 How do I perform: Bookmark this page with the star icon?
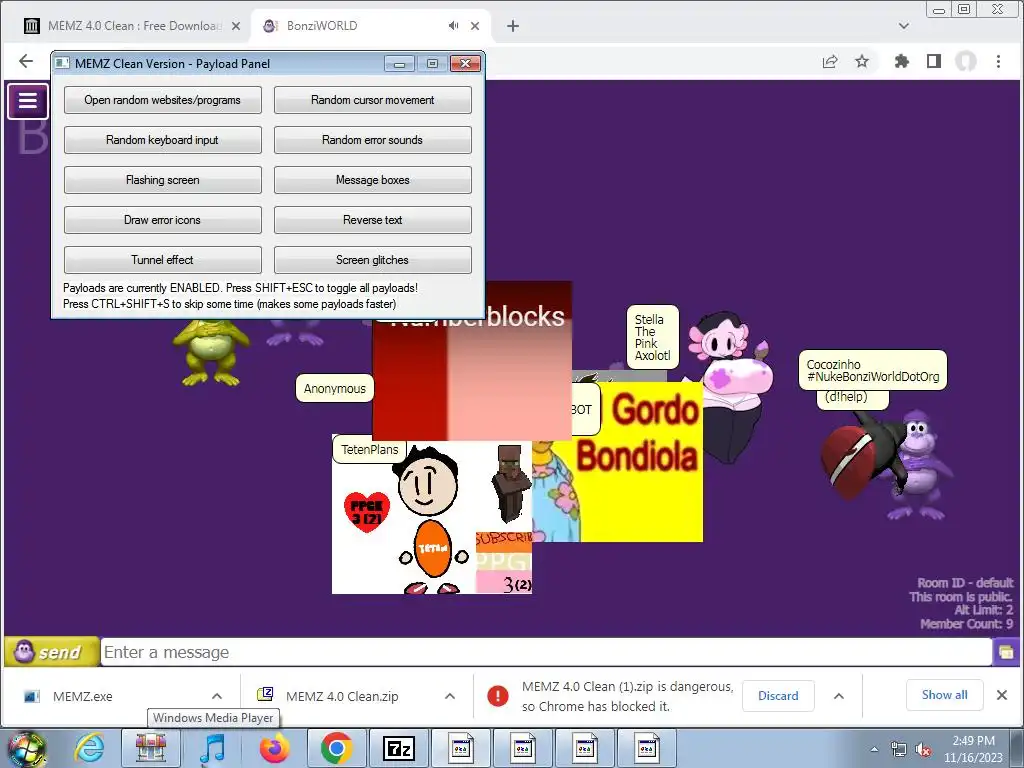pos(862,61)
